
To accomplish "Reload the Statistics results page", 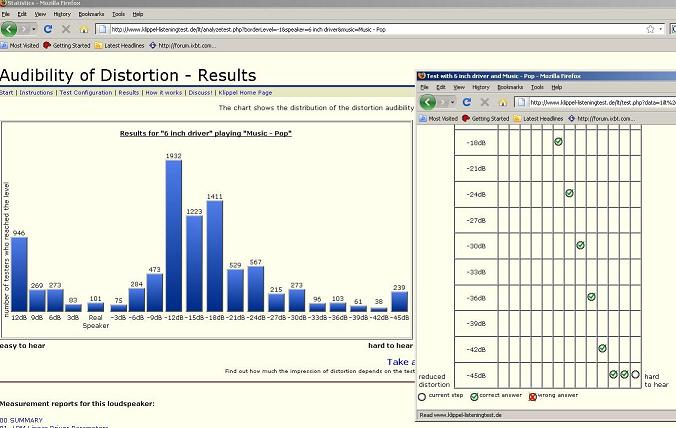I will click(49, 29).
